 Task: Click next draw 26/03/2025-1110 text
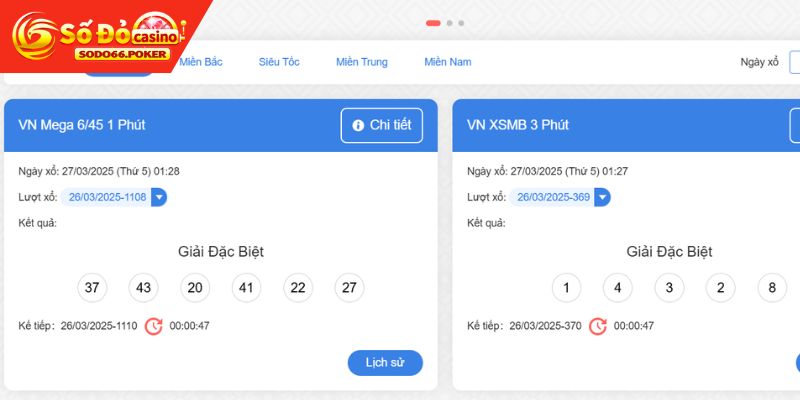[99, 326]
